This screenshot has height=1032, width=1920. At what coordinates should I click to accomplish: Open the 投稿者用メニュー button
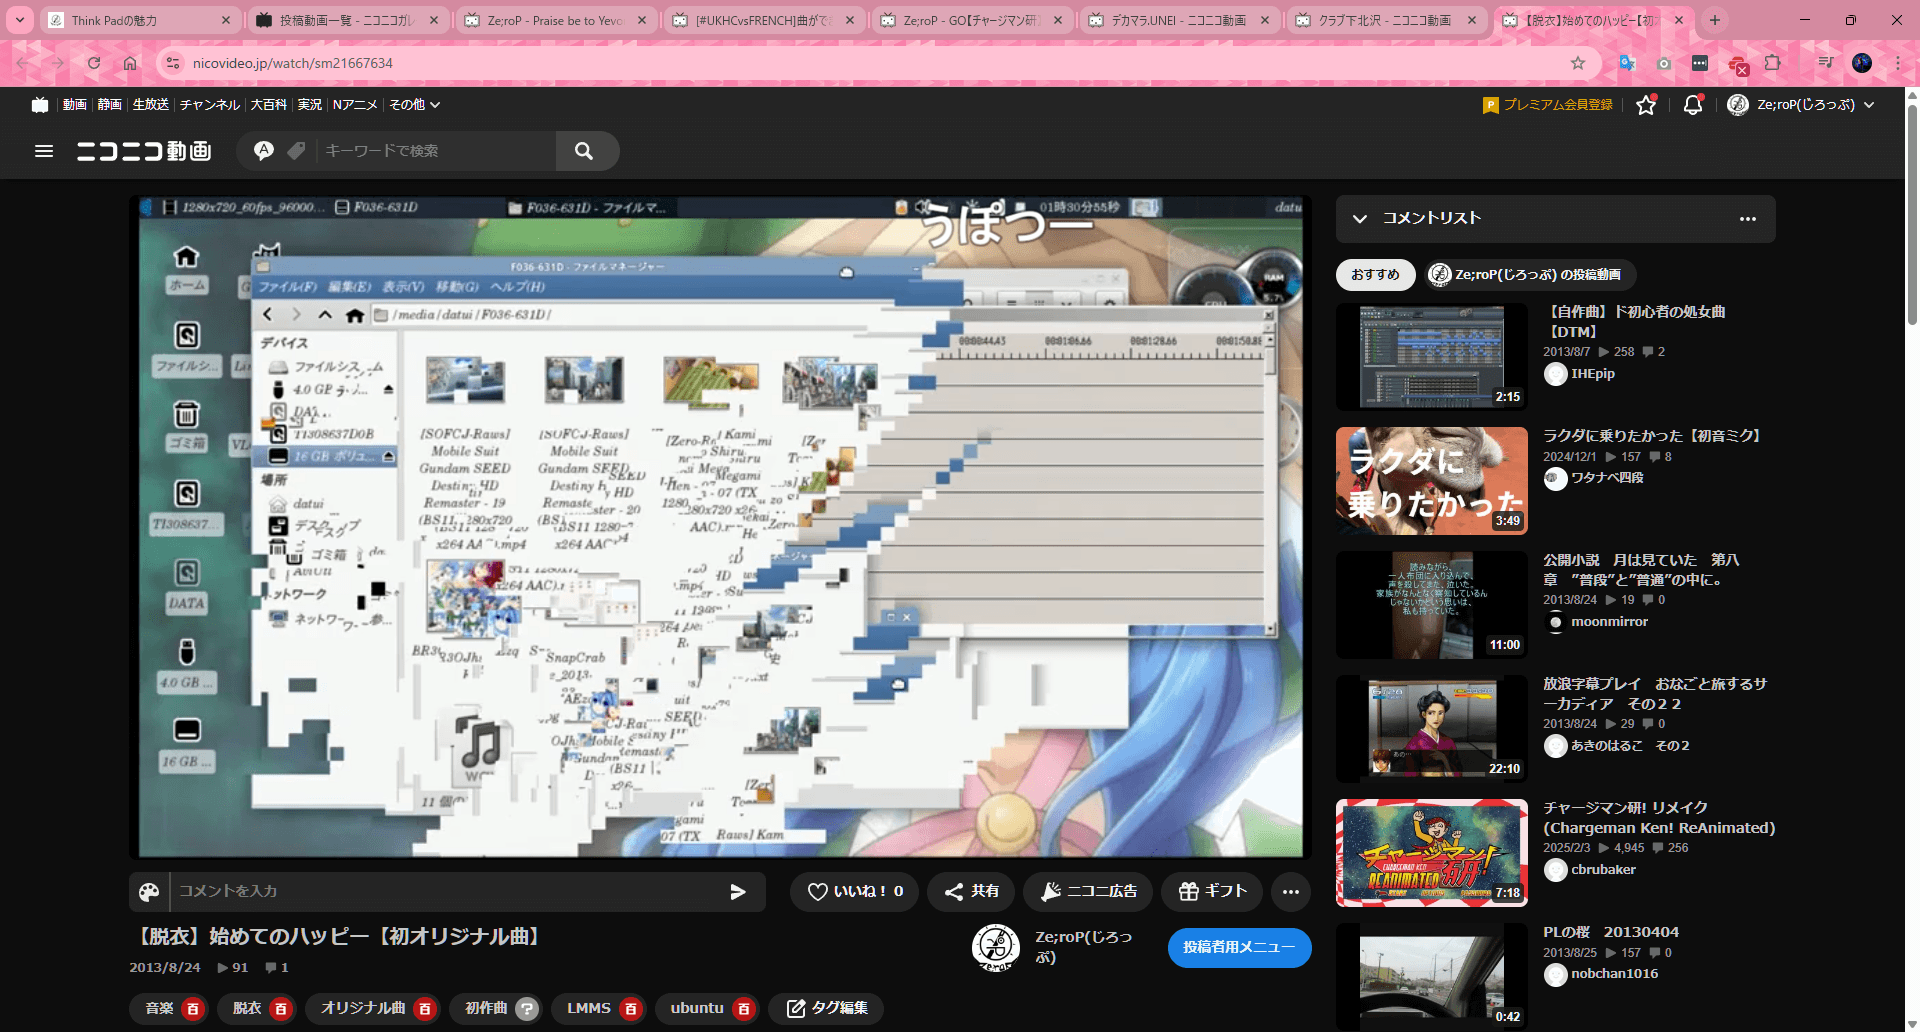1239,947
